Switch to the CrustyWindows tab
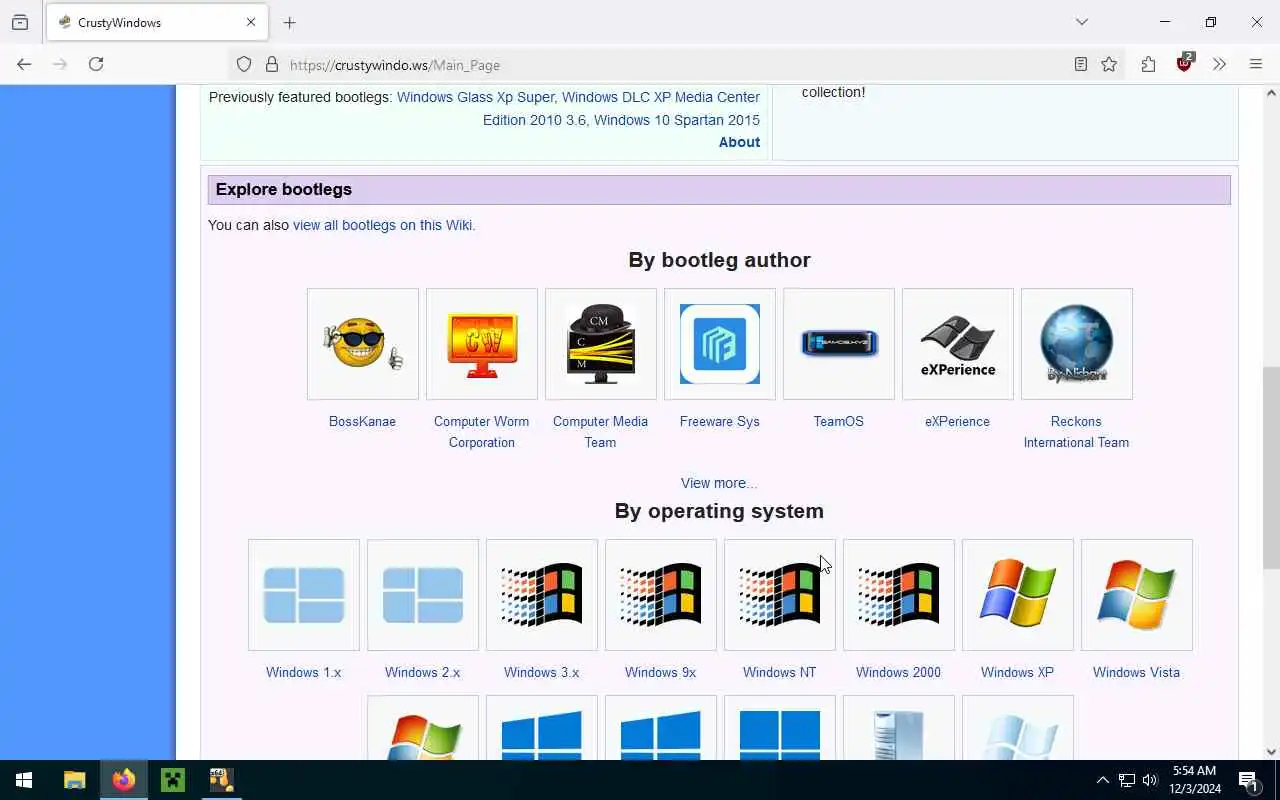 pyautogui.click(x=155, y=22)
